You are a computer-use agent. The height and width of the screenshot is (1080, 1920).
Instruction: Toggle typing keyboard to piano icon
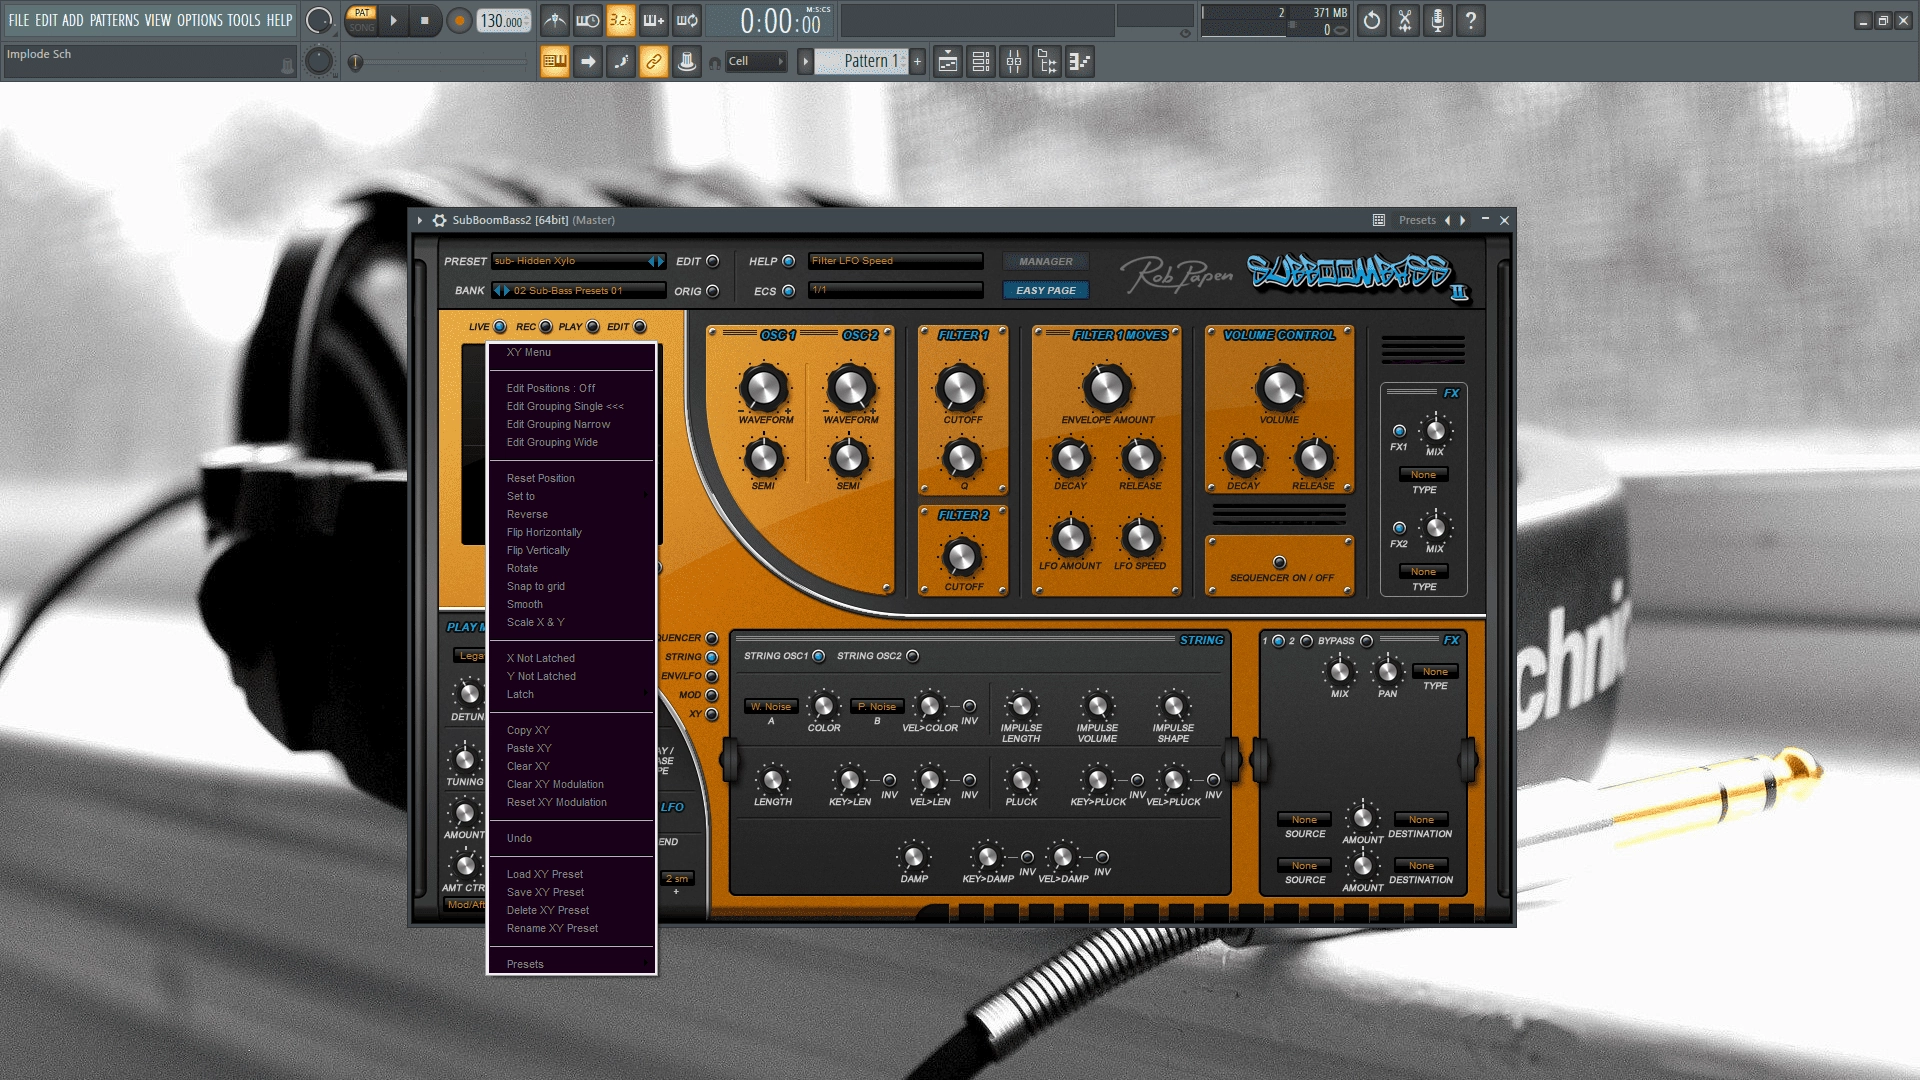555,62
